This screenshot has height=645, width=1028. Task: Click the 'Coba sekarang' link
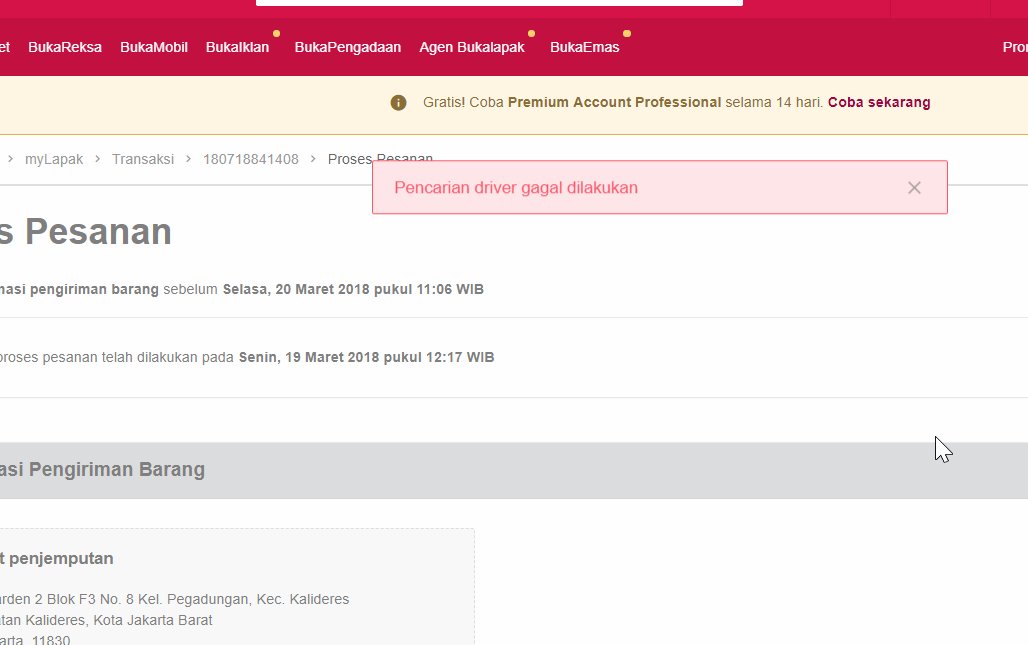(879, 102)
